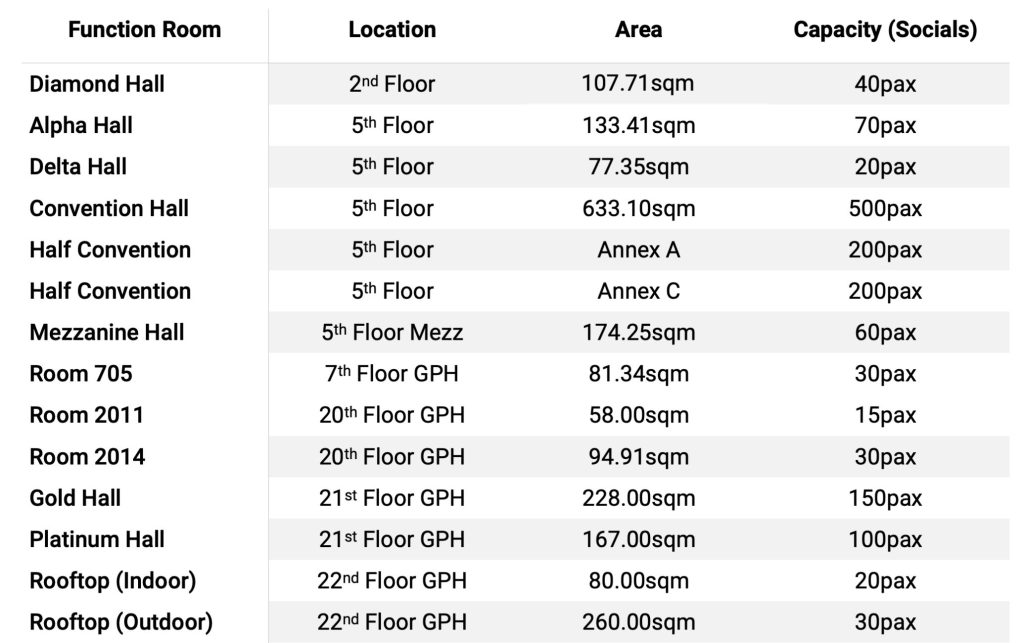Click the Room 705 cell

click(x=81, y=374)
